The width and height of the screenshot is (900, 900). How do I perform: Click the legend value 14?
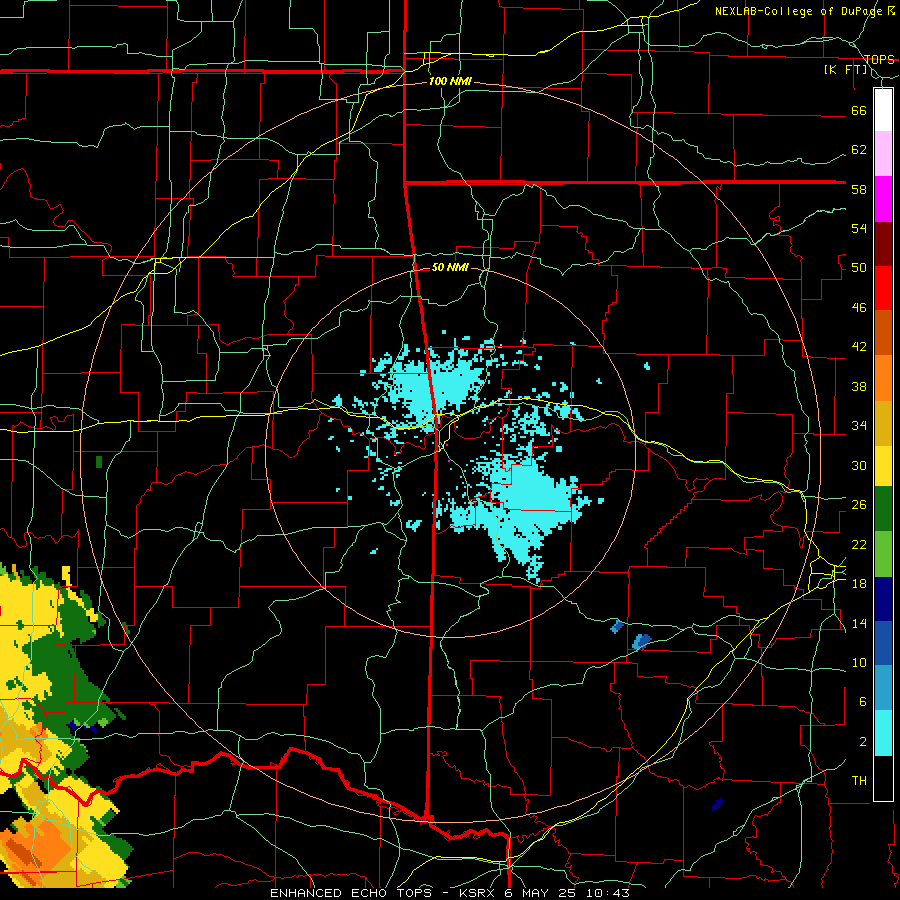pyautogui.click(x=859, y=623)
